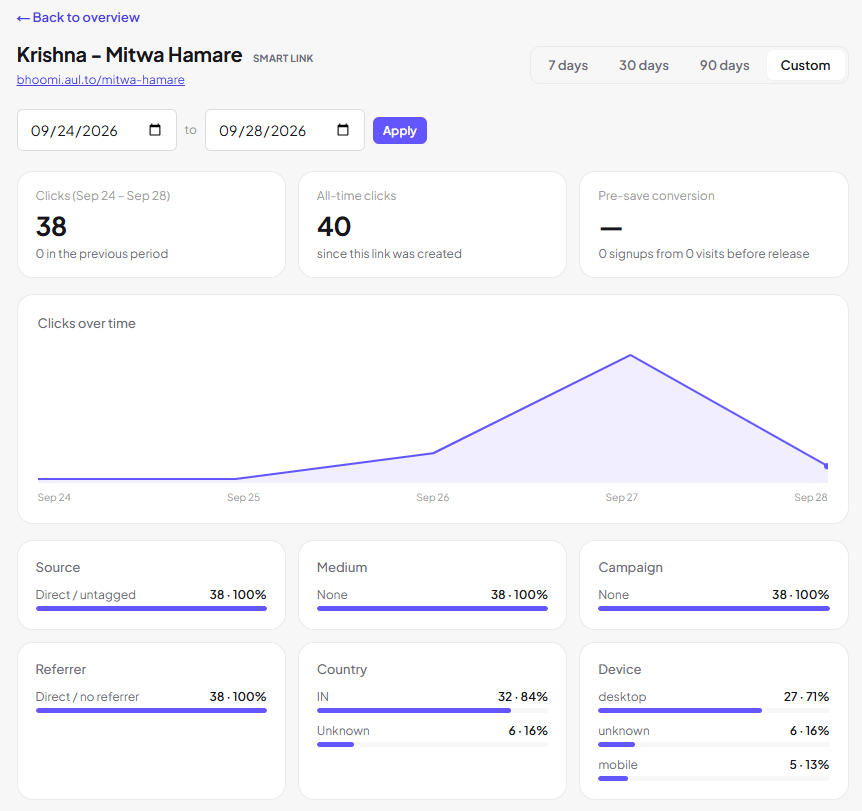Click the '27 · 71%' device value
The width and height of the screenshot is (862, 811).
pyautogui.click(x=806, y=697)
